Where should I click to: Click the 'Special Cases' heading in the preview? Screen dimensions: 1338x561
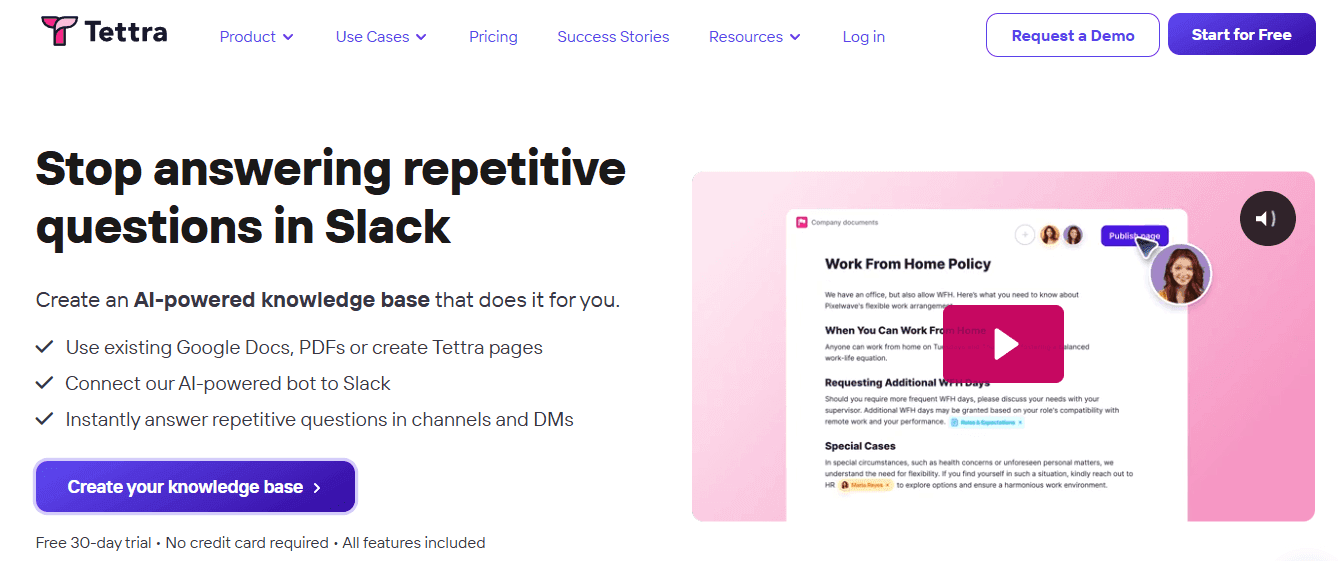[x=860, y=446]
